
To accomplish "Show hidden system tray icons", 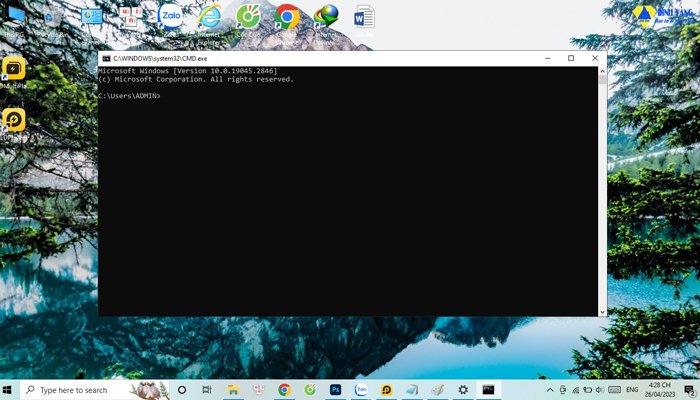I will pos(549,389).
